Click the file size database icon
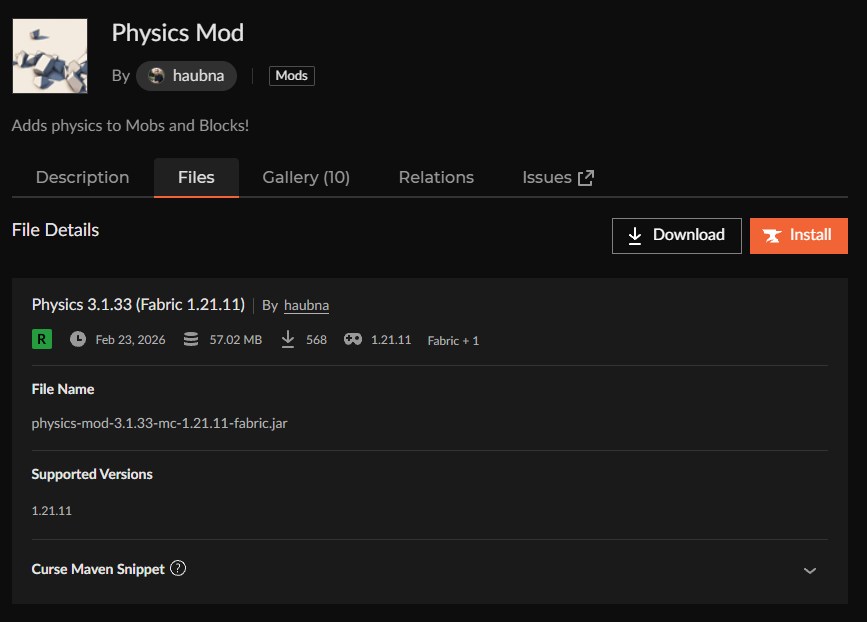The width and height of the screenshot is (867, 622). point(191,339)
